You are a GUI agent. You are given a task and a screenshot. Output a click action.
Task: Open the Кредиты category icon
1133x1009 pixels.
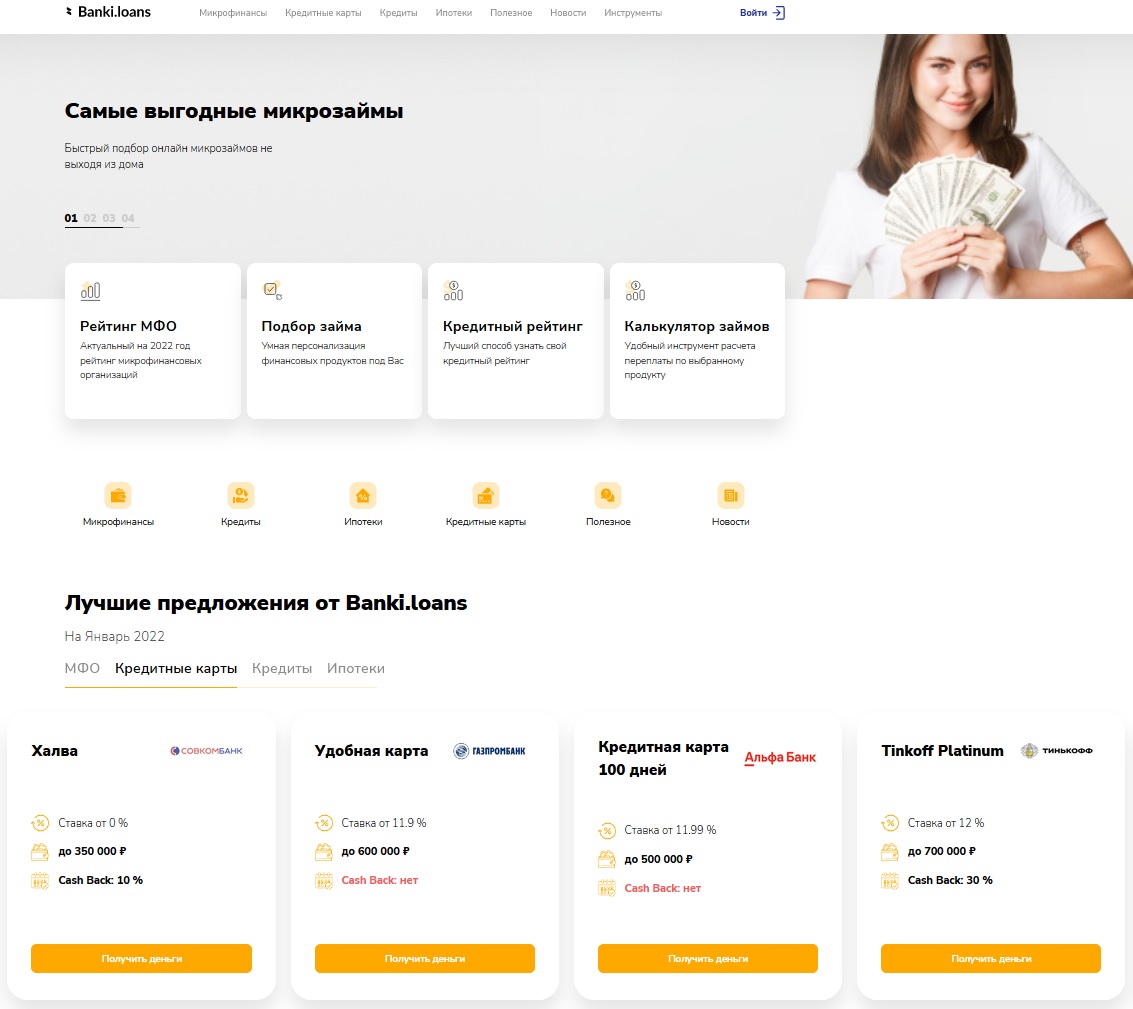(x=241, y=496)
